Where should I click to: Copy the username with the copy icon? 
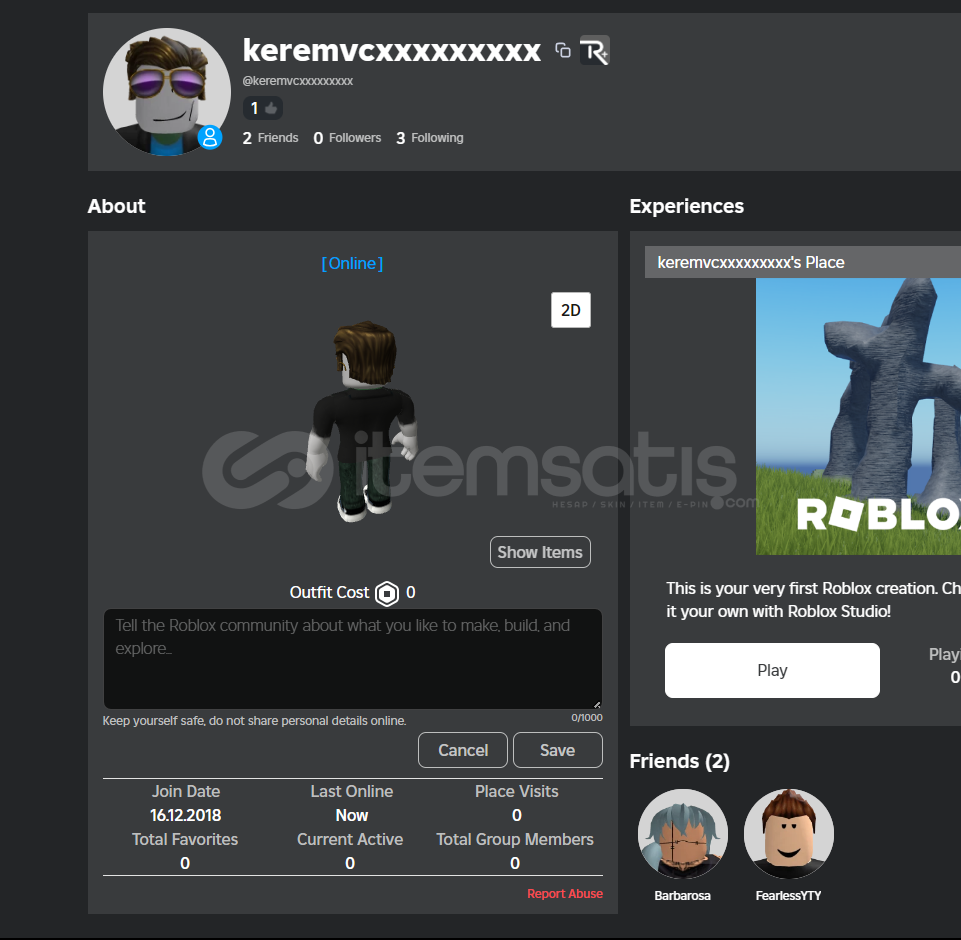pos(563,50)
